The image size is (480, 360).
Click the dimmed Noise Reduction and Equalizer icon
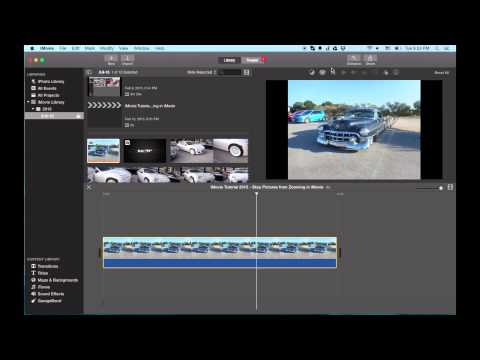tap(365, 72)
